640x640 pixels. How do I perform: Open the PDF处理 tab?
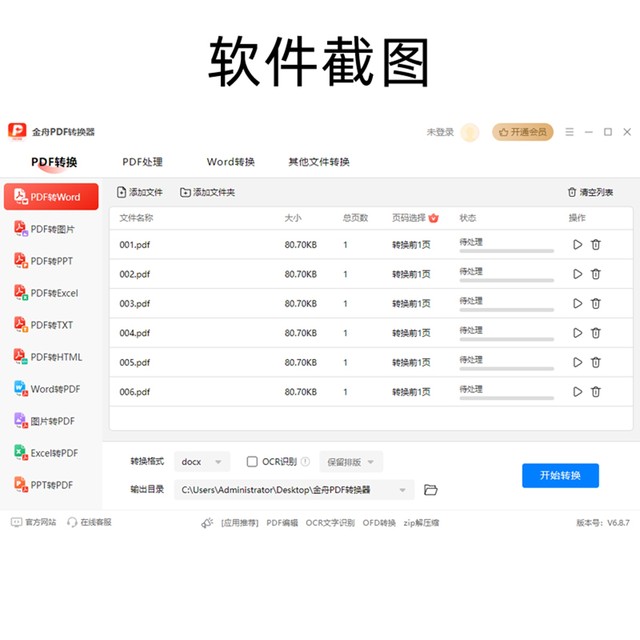(x=142, y=162)
